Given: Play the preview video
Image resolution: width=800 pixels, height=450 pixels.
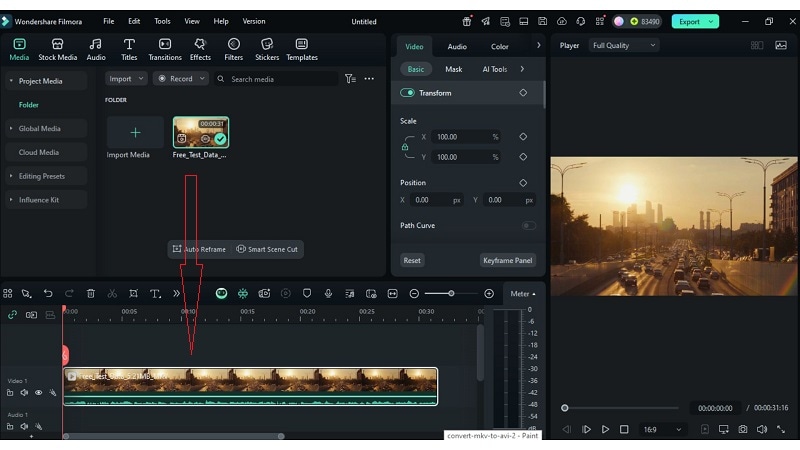Looking at the screenshot, I should click(605, 430).
